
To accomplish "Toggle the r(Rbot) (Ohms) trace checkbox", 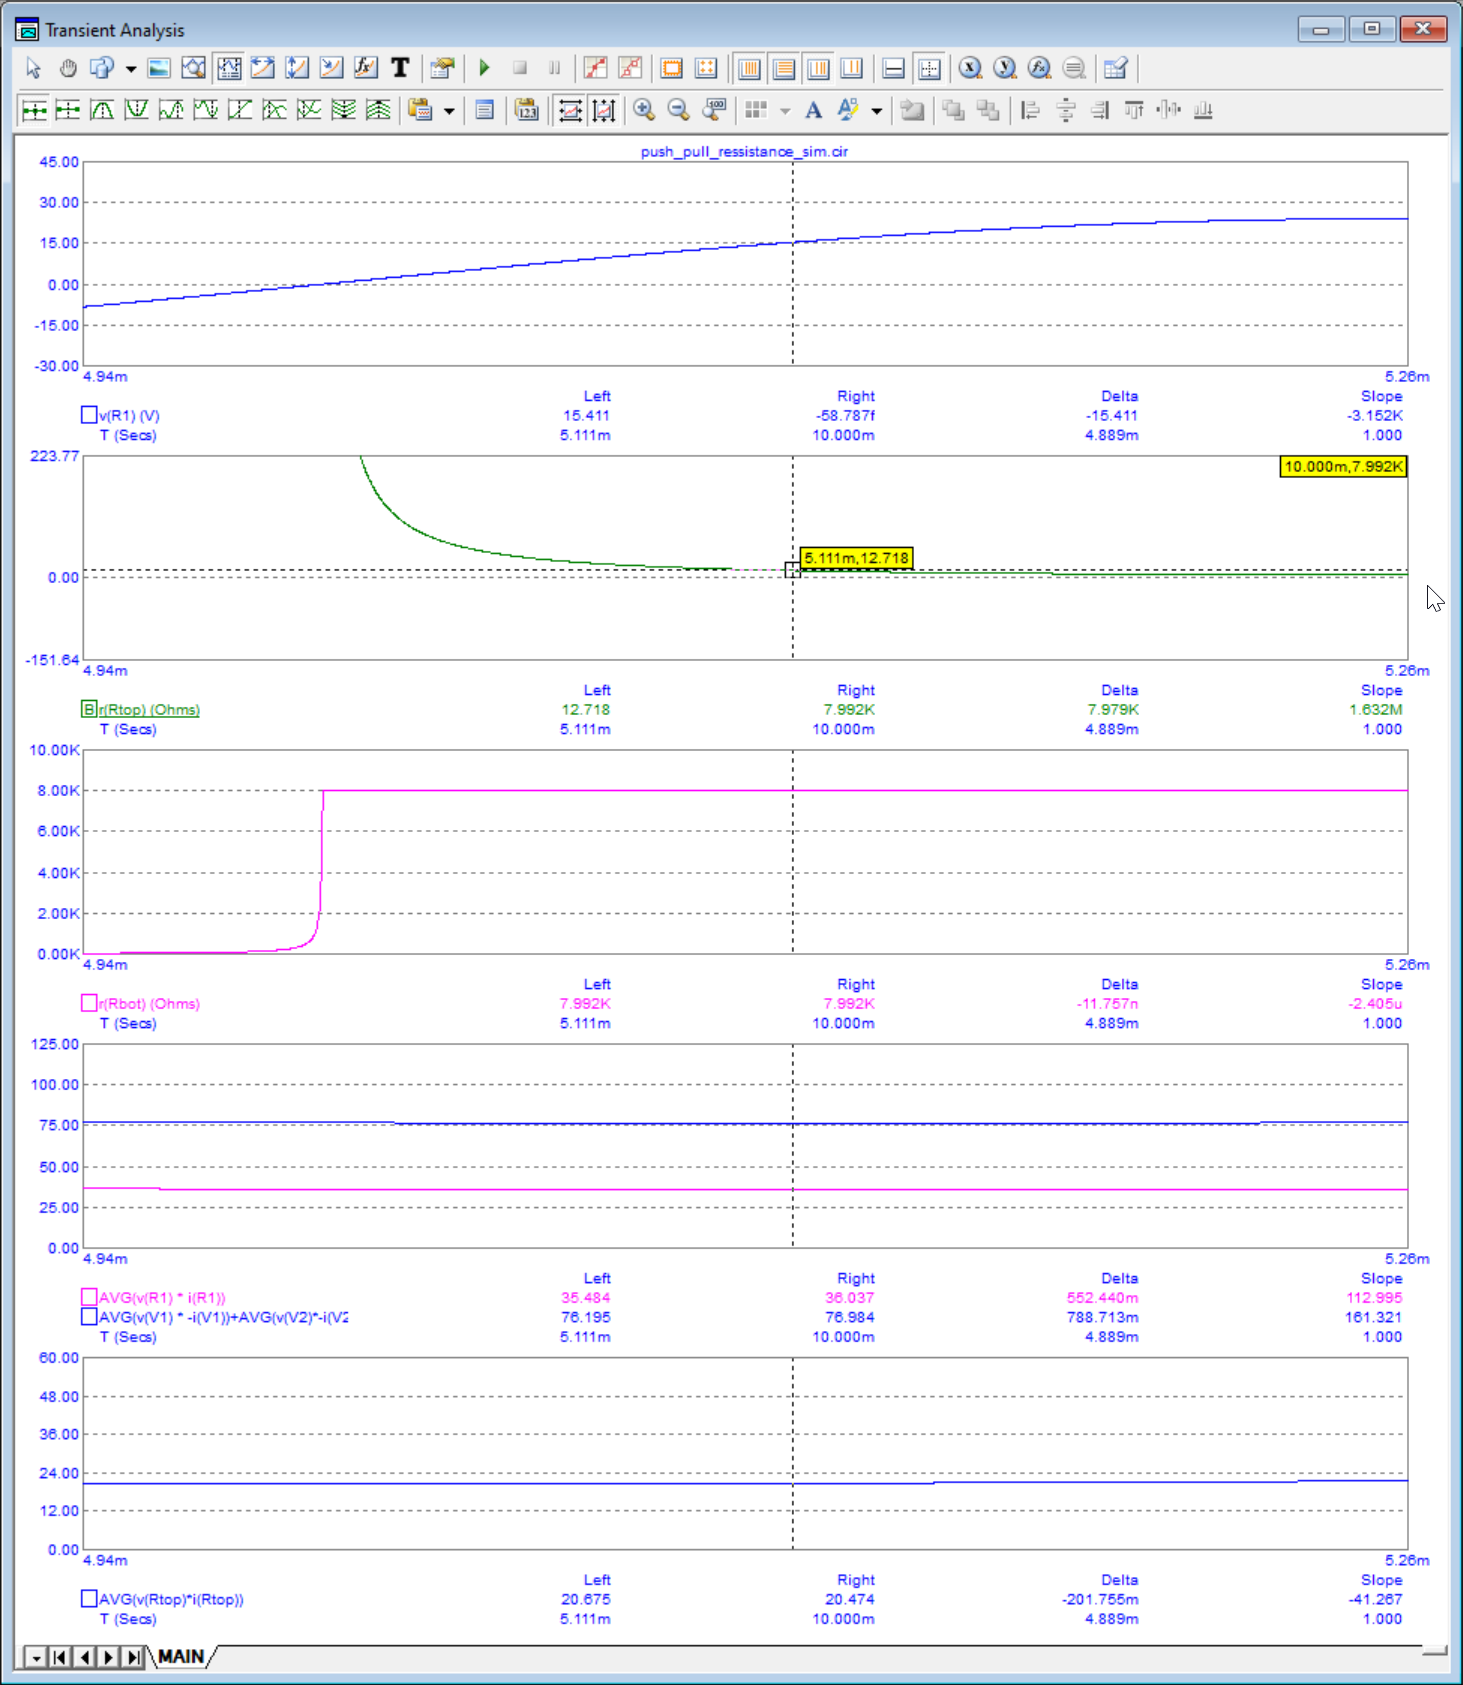I will coord(89,1003).
